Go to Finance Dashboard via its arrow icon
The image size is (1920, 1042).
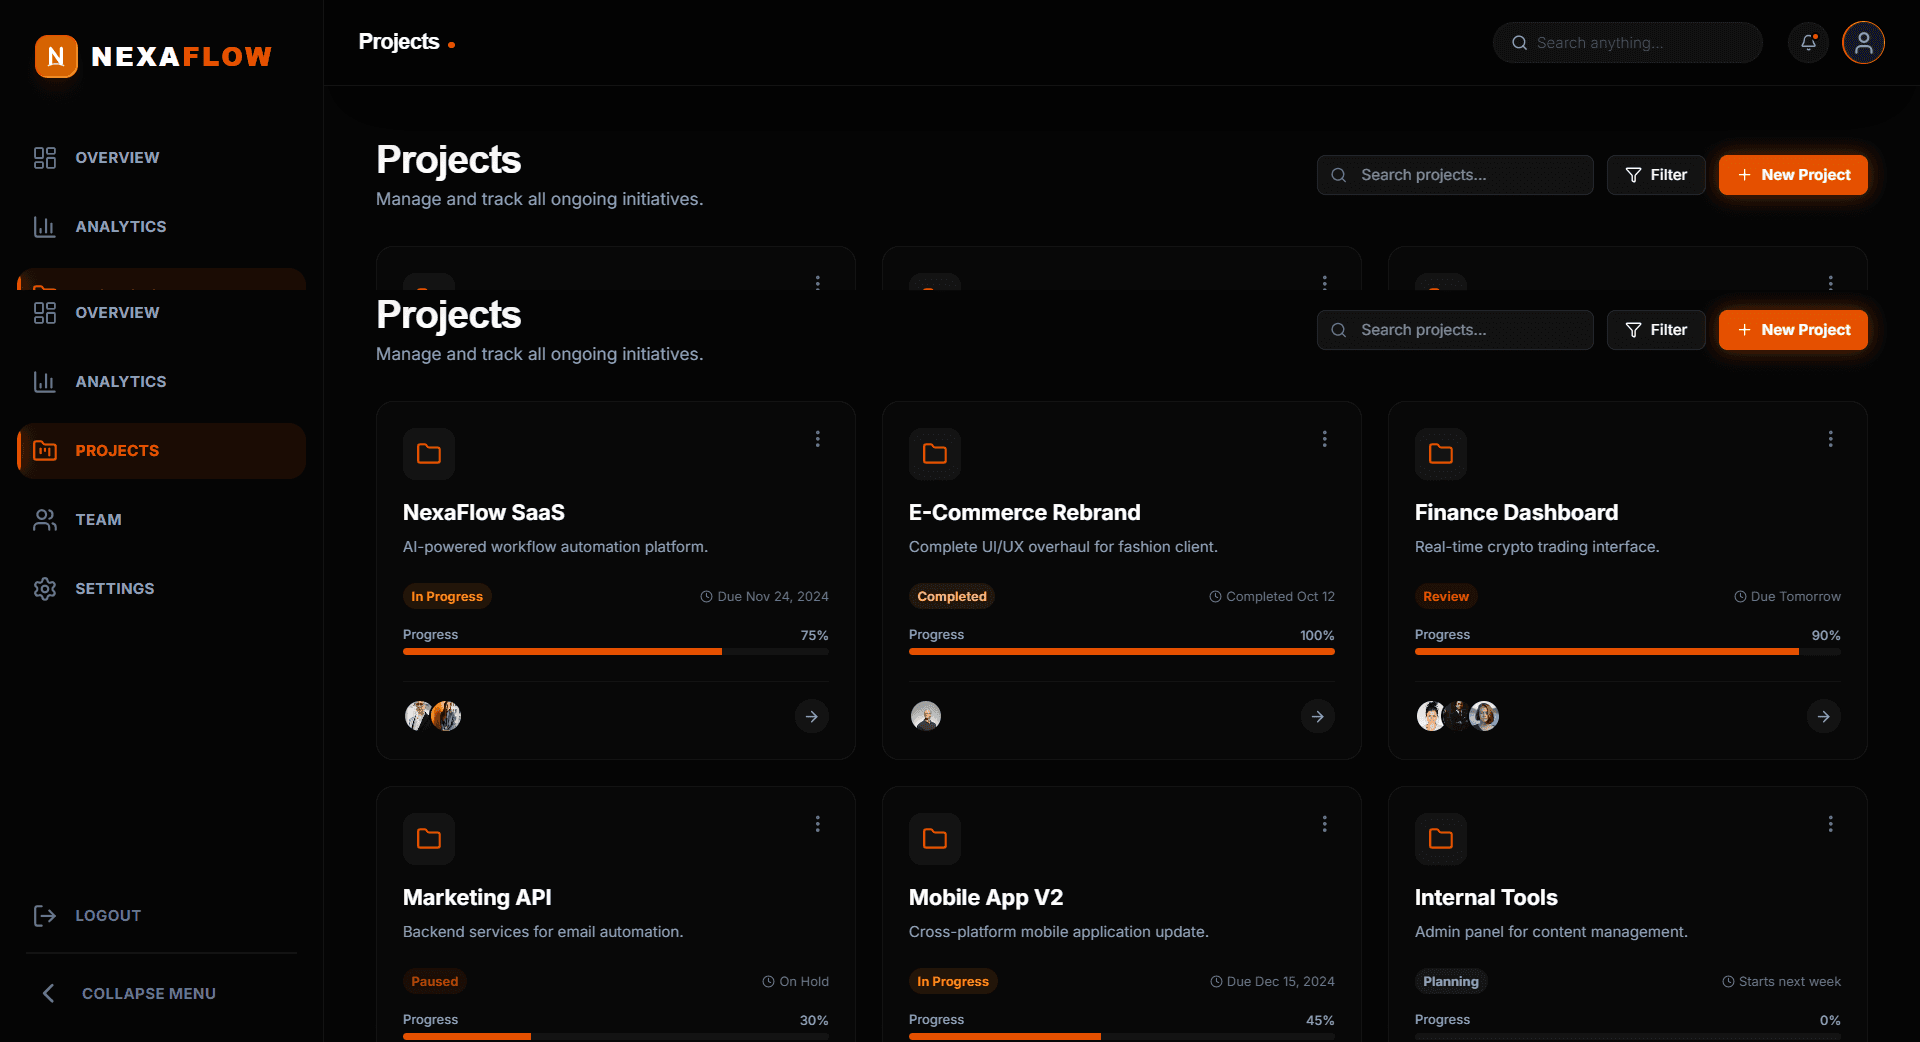[x=1823, y=716]
